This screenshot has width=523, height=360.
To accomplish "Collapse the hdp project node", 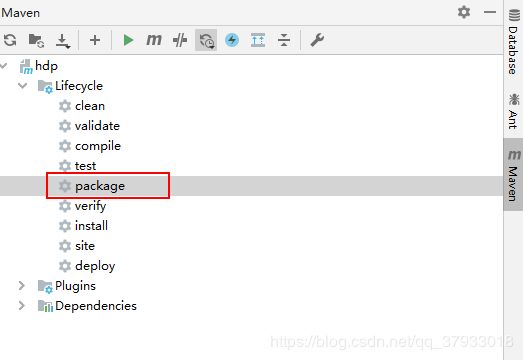I will 4,65.
